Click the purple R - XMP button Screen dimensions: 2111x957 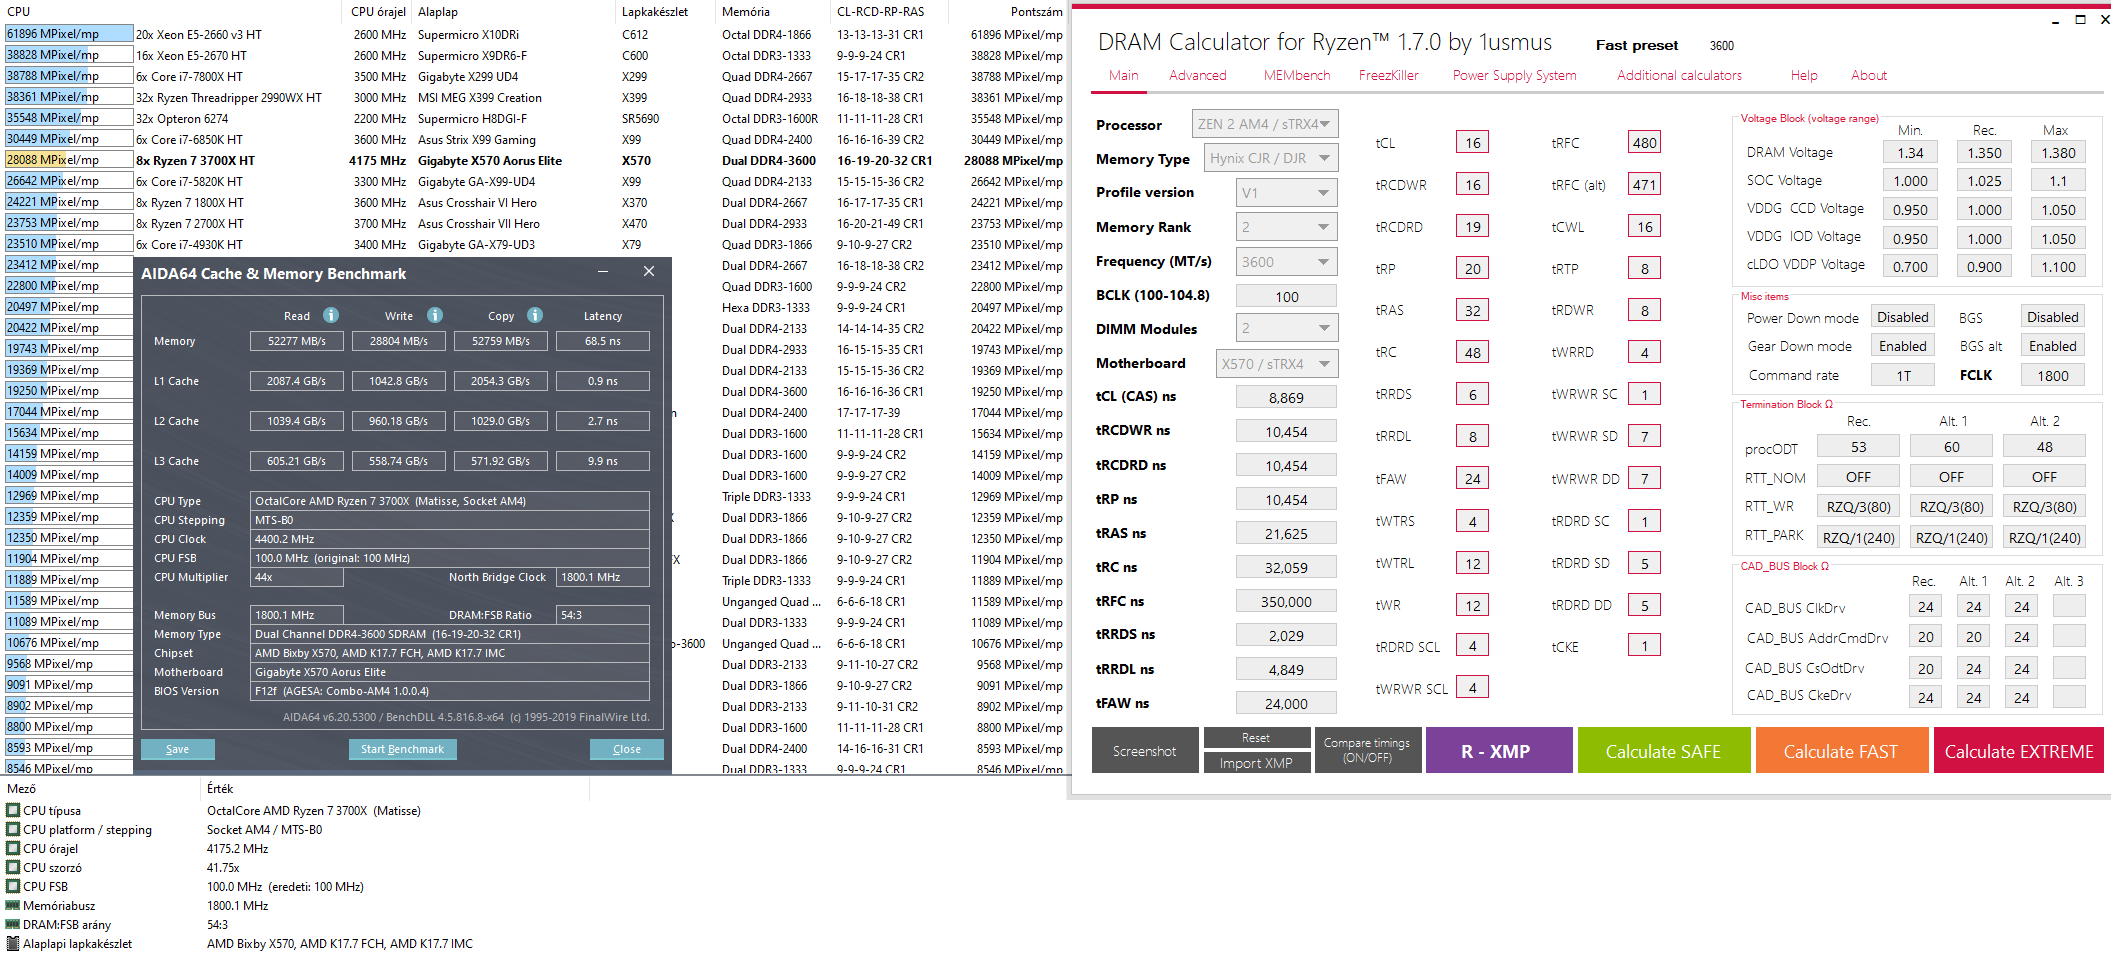coord(1498,750)
